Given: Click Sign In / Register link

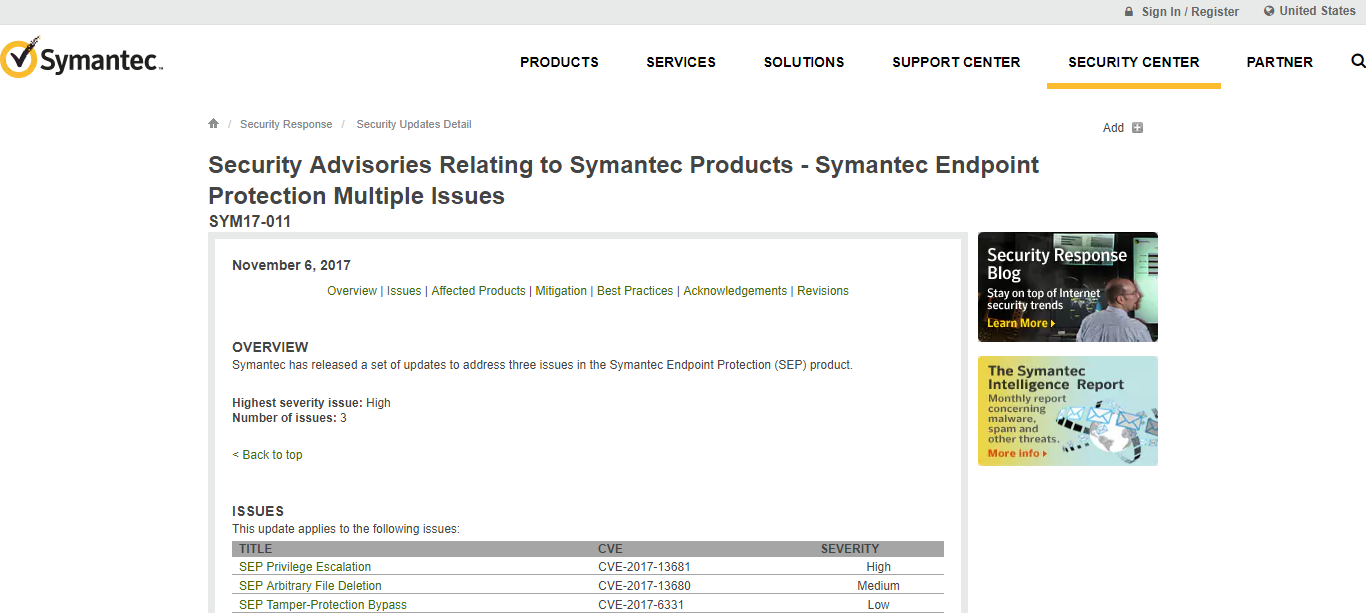Looking at the screenshot, I should 1190,12.
